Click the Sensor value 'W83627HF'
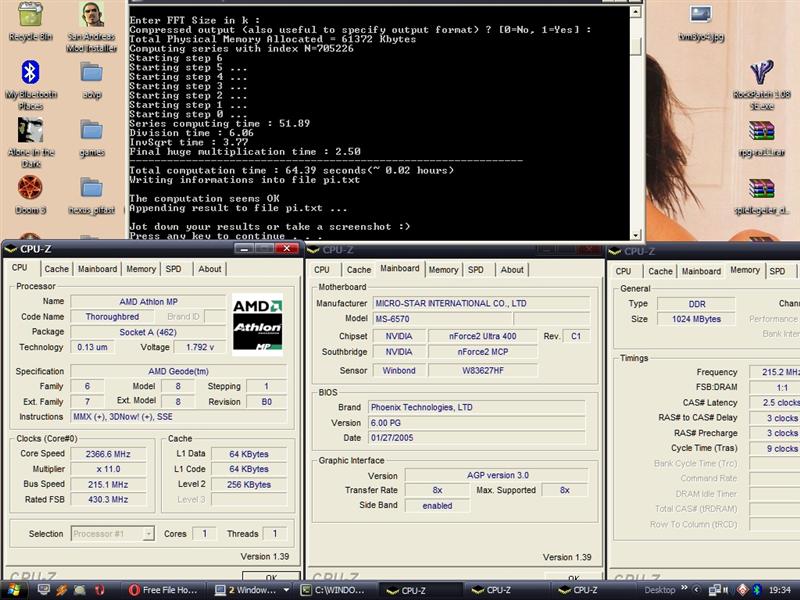800x600 pixels. 483,370
